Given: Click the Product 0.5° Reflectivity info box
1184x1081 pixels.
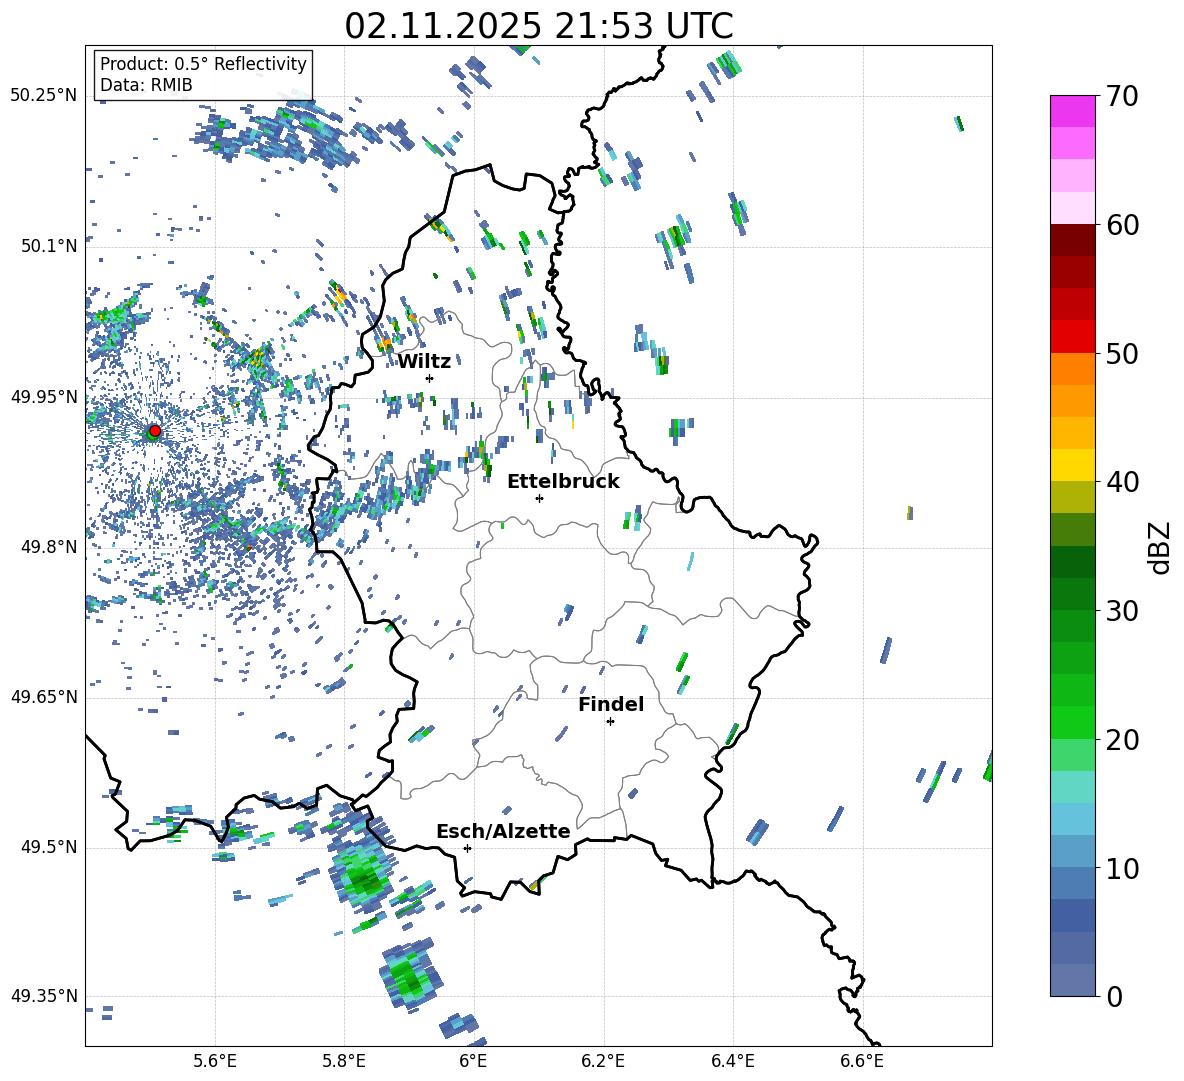Looking at the screenshot, I should [x=203, y=75].
